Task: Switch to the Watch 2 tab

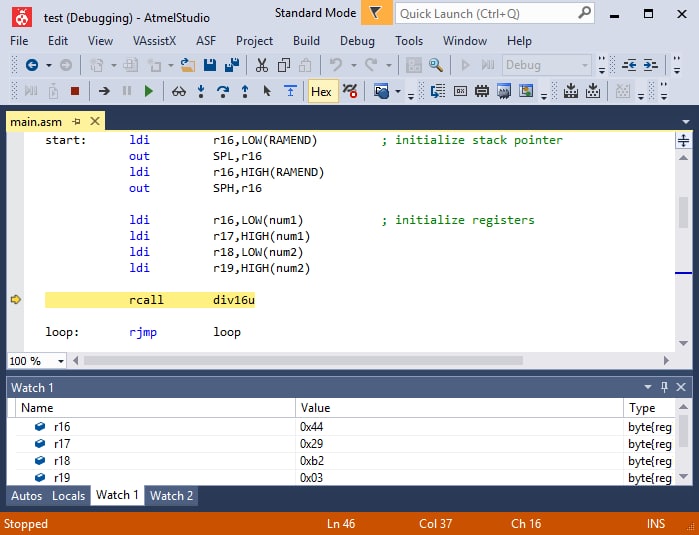Action: [171, 496]
